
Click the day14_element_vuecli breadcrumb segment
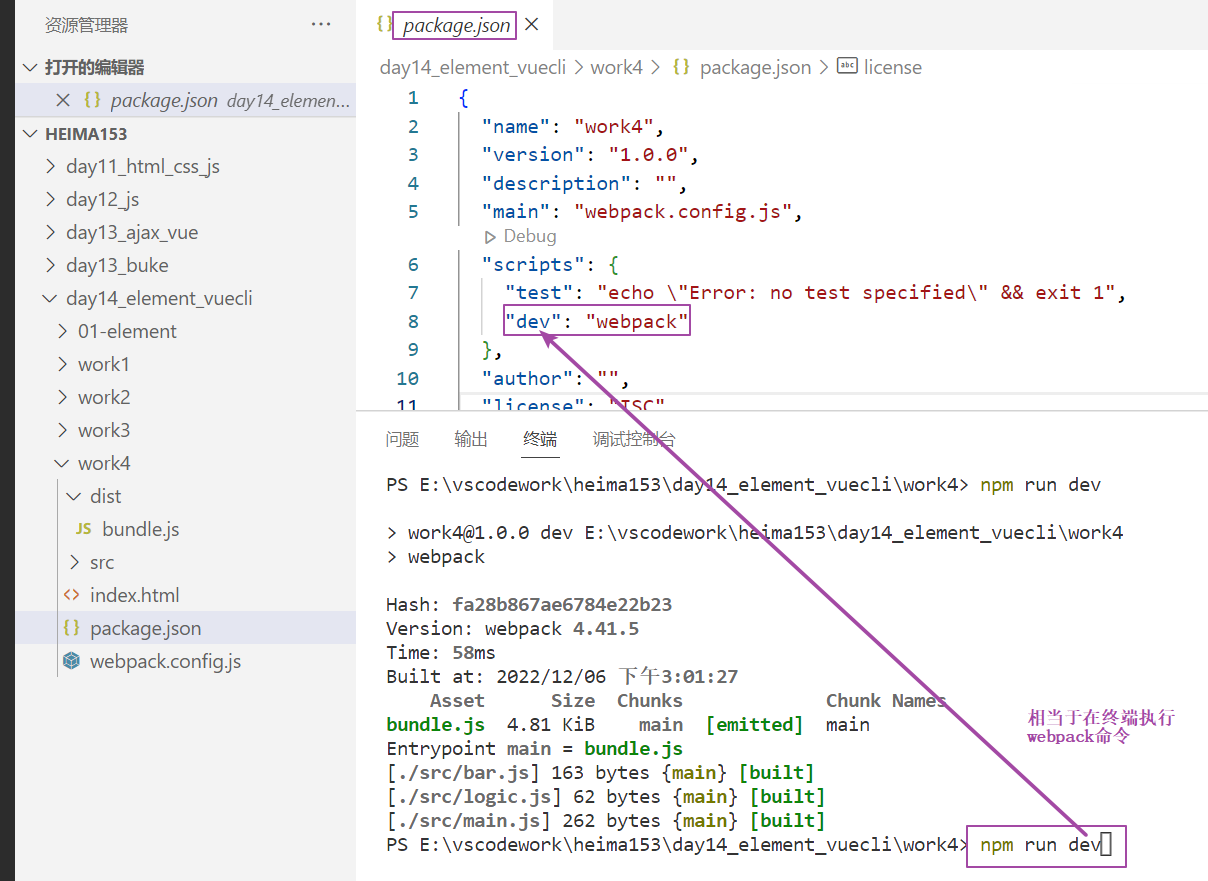(472, 67)
